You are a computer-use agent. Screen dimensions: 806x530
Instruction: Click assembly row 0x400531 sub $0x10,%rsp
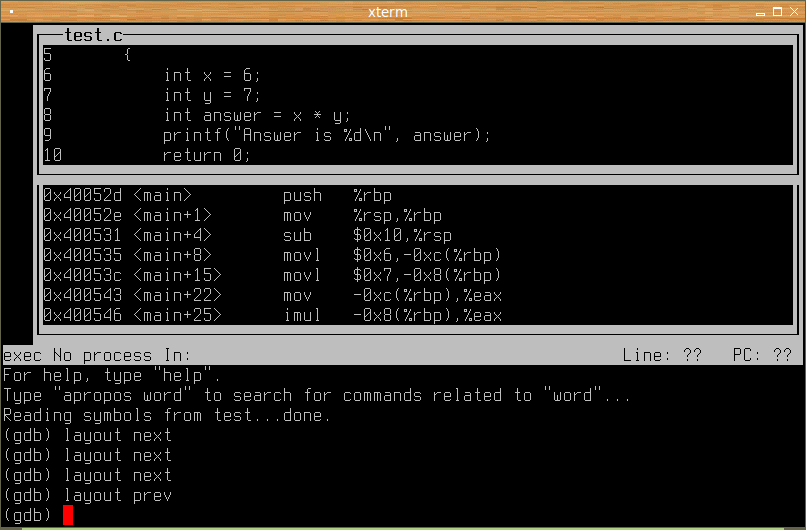[418, 235]
